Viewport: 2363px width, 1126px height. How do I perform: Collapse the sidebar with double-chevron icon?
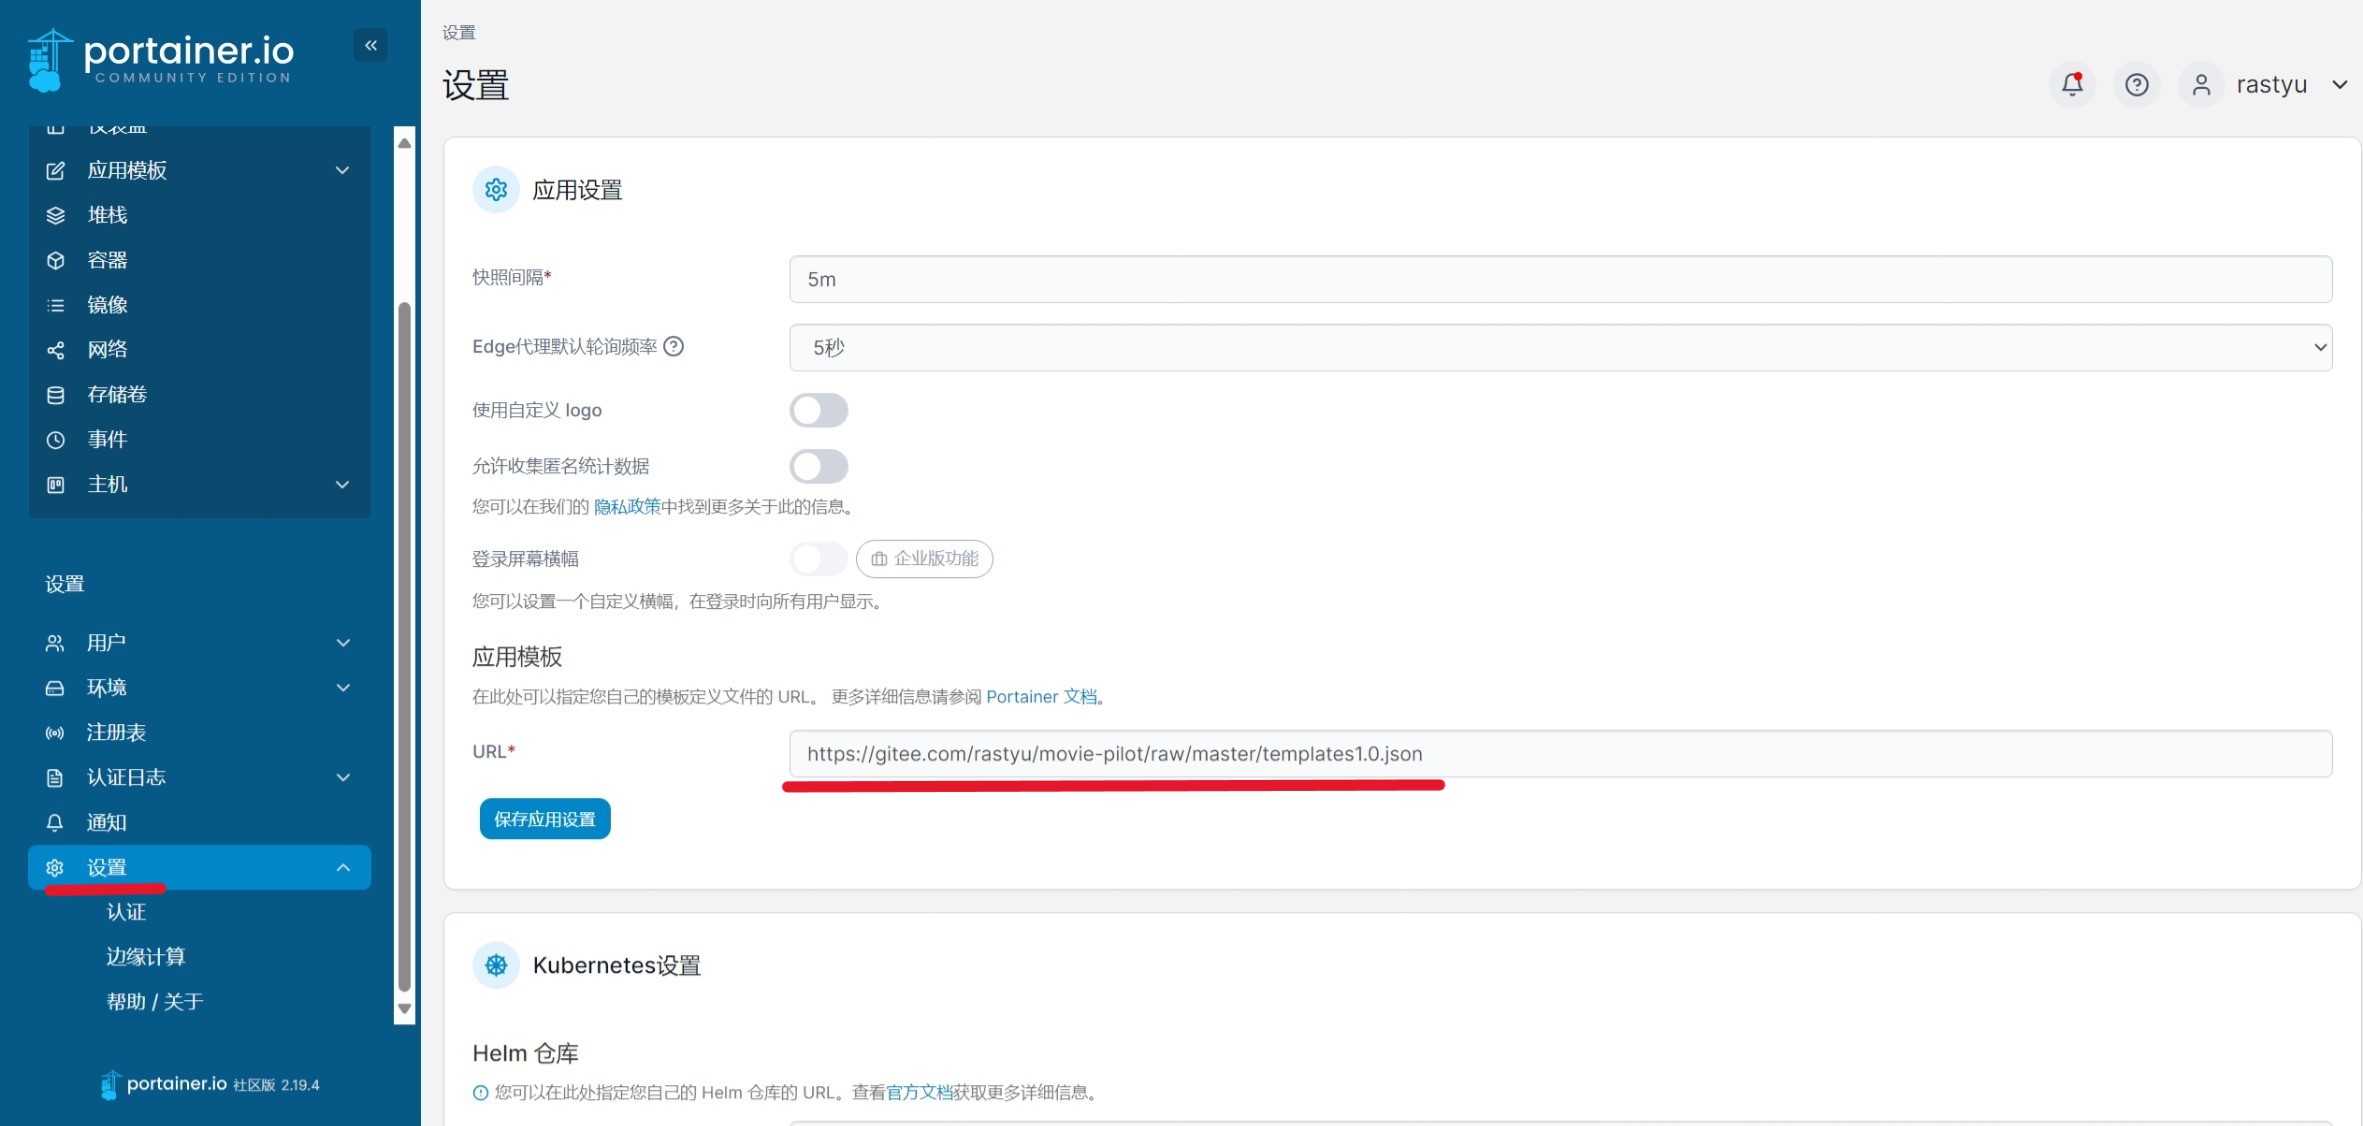(x=370, y=45)
